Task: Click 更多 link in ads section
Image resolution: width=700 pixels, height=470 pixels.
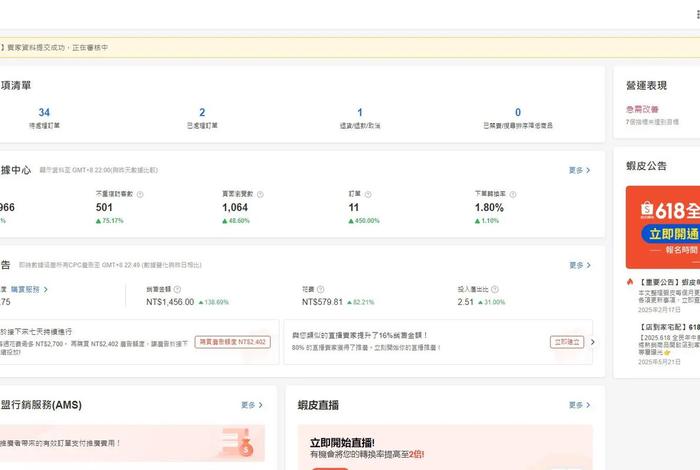Action: [x=580, y=265]
